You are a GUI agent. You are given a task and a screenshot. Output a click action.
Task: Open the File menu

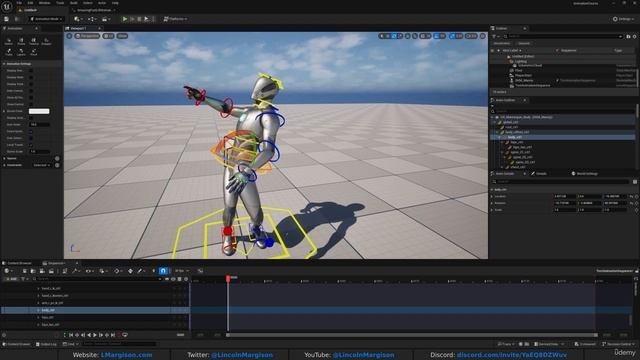coord(19,3)
